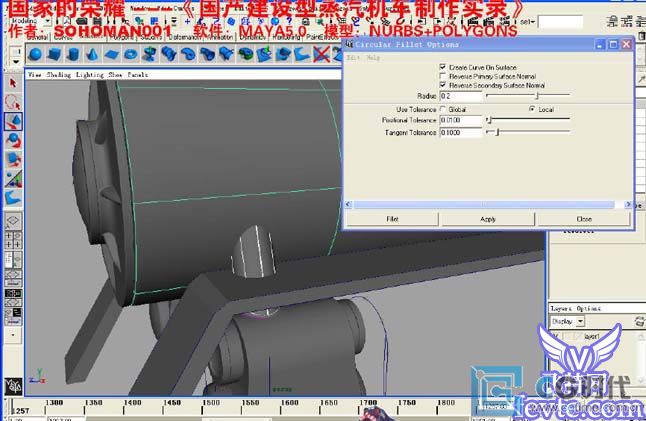Activate the Scale tool in toolbox
Screen dimensions: 646x421
(13, 159)
